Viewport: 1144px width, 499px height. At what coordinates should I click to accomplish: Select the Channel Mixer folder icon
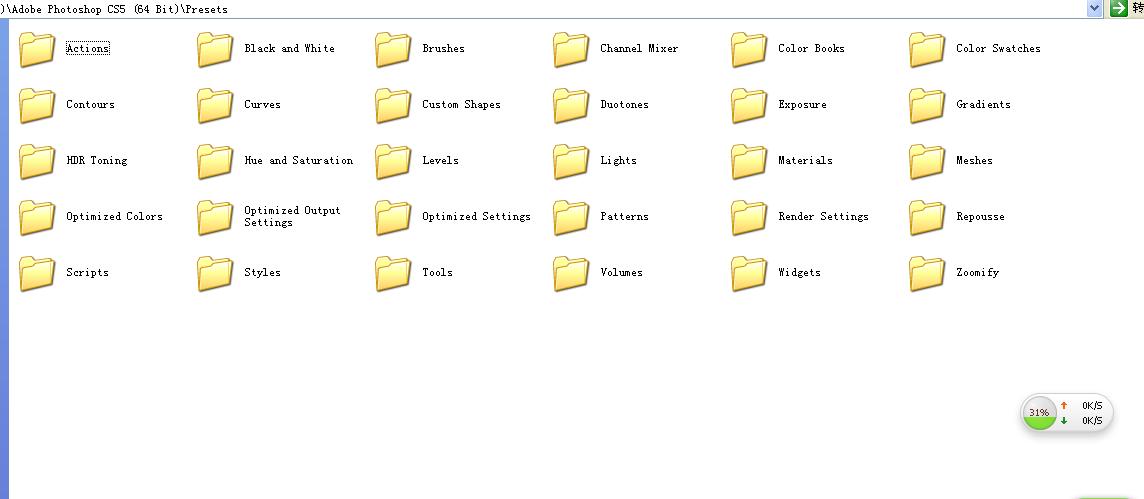coord(571,50)
